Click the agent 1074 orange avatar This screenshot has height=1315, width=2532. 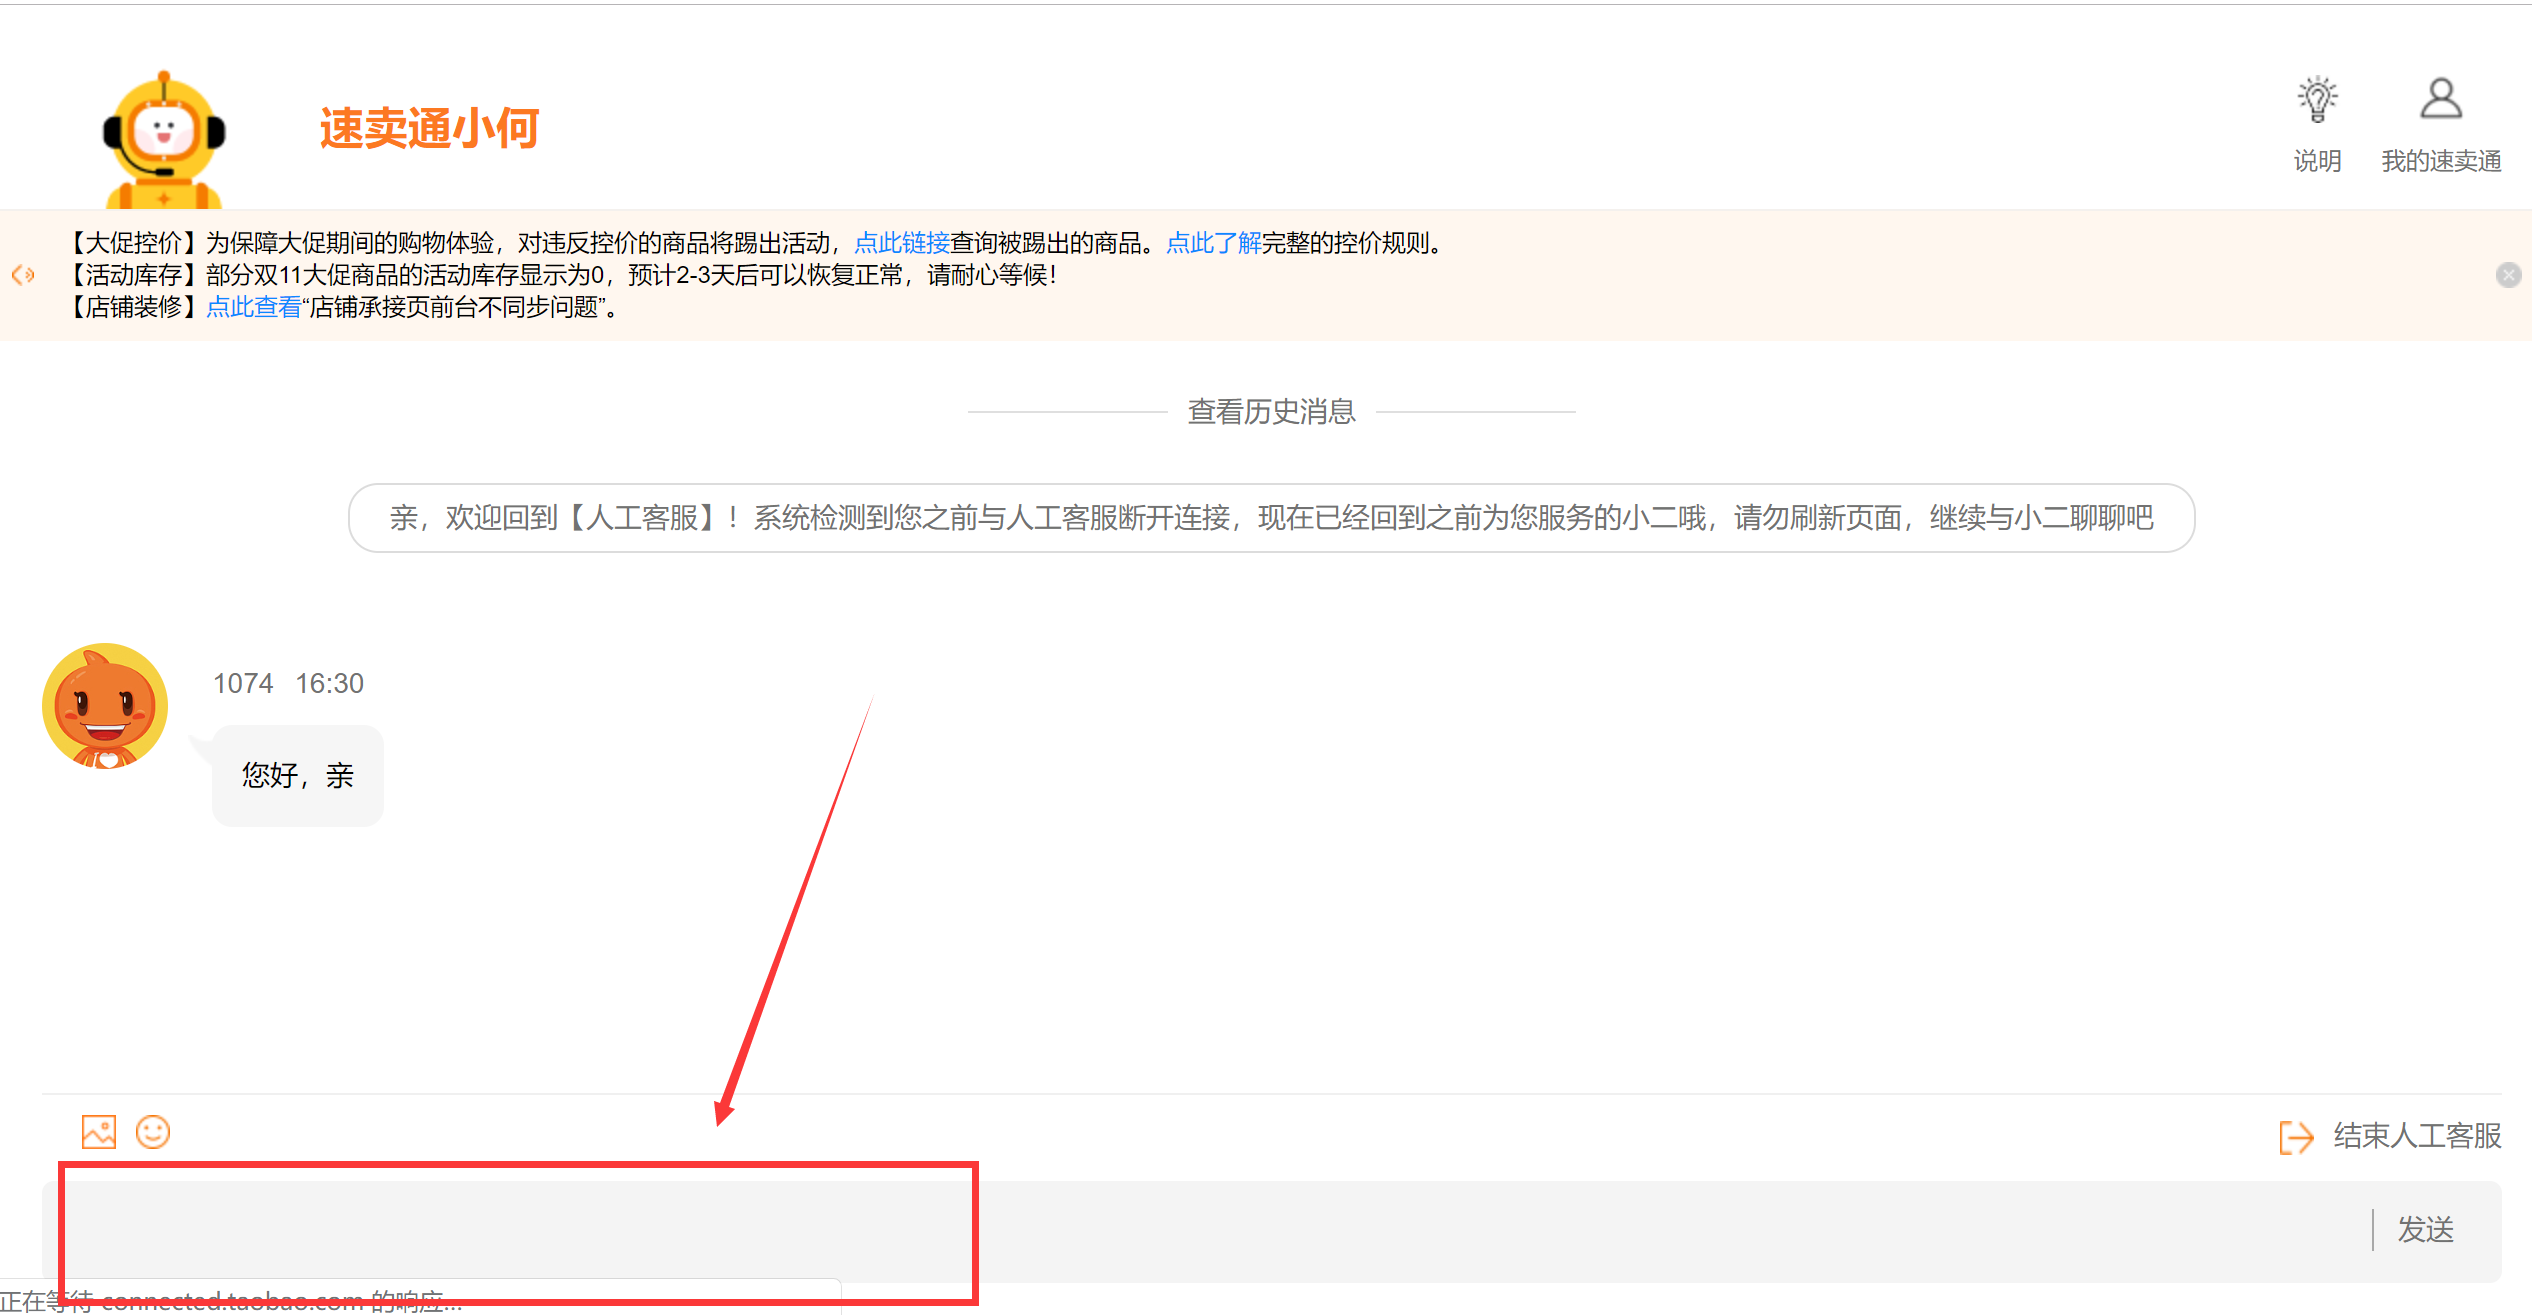105,706
